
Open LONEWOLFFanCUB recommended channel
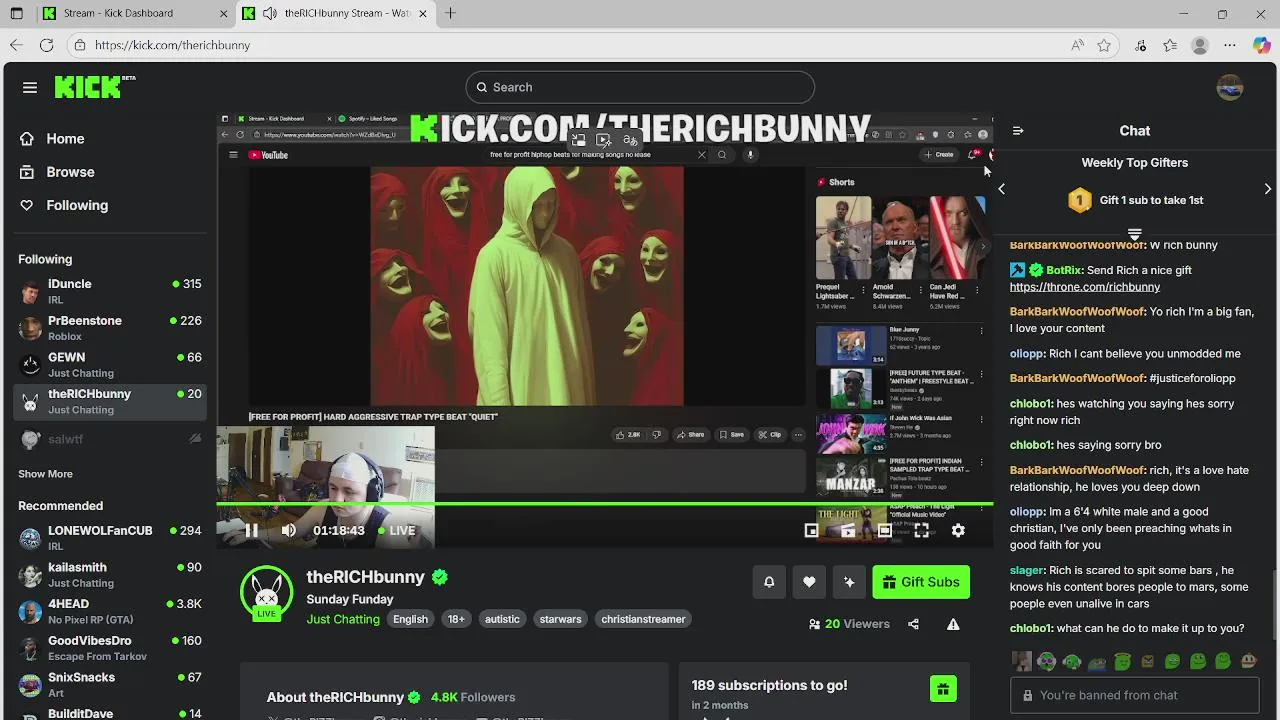110,538
